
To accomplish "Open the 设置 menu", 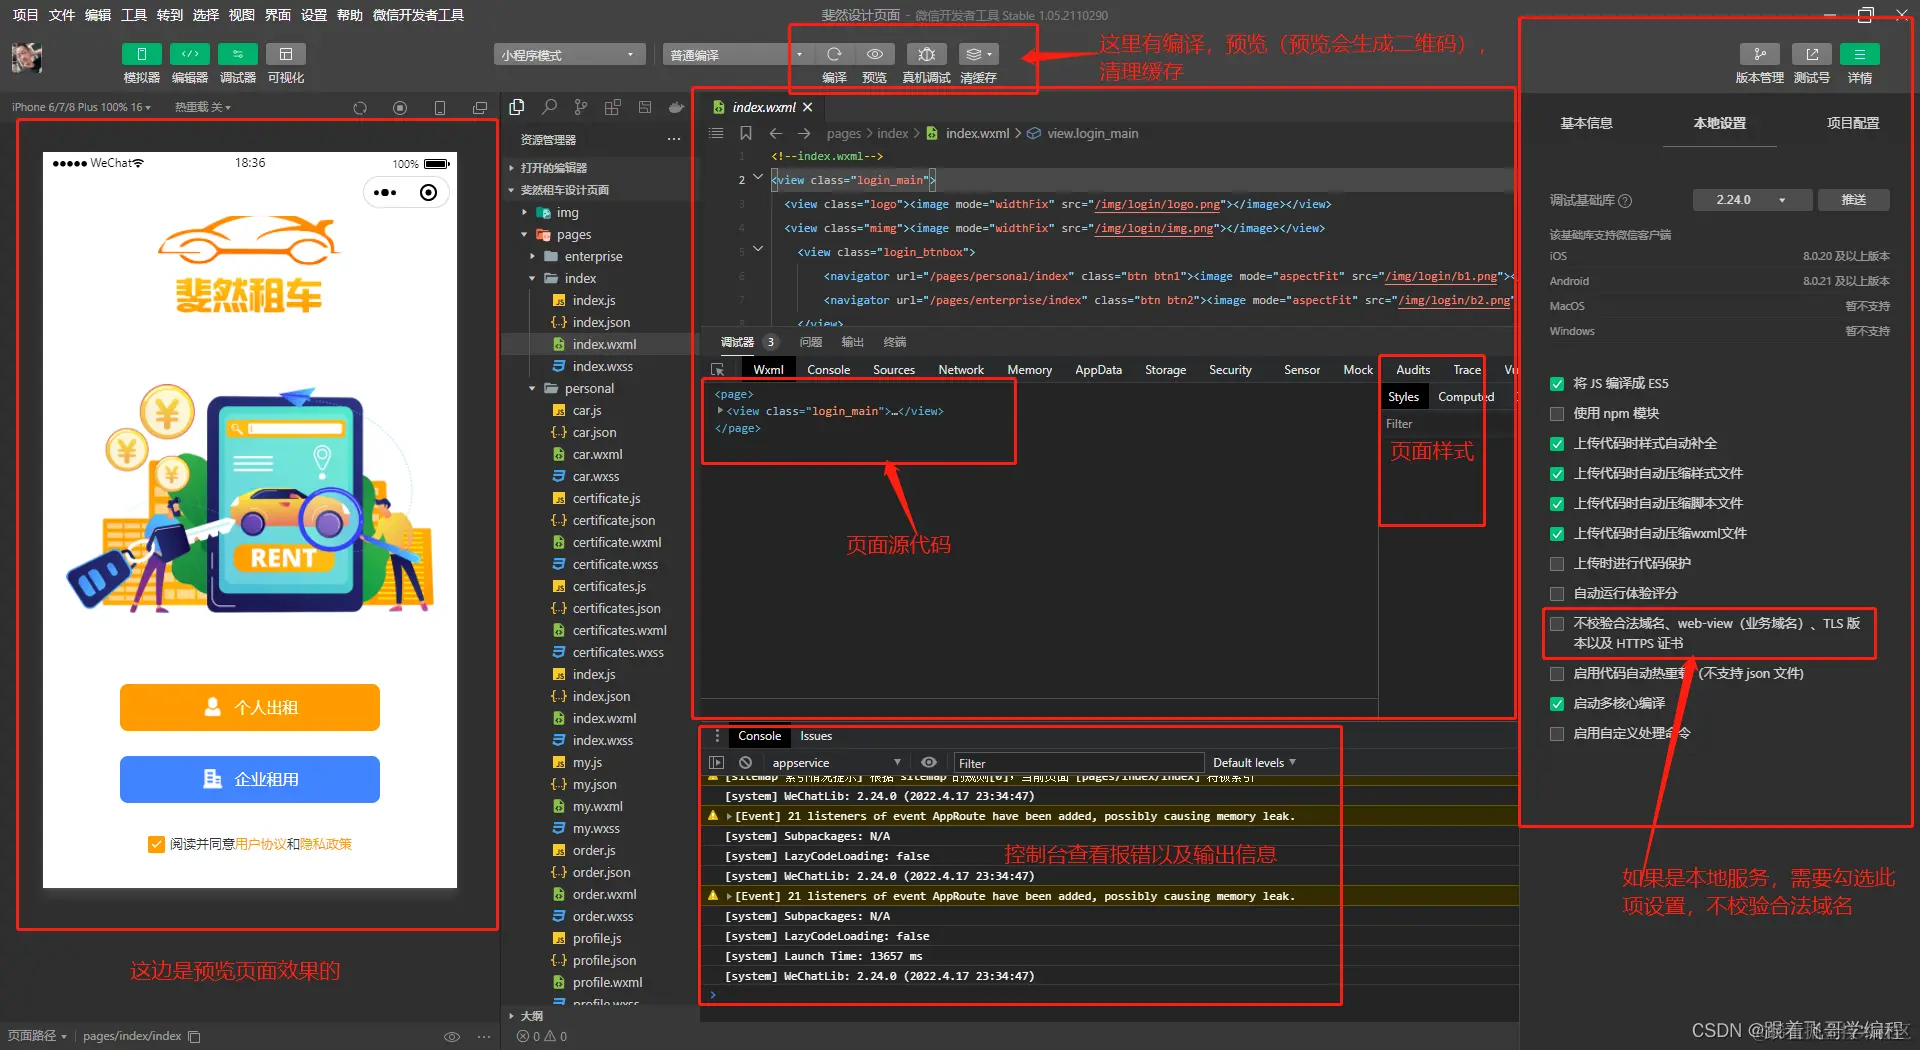I will (314, 15).
